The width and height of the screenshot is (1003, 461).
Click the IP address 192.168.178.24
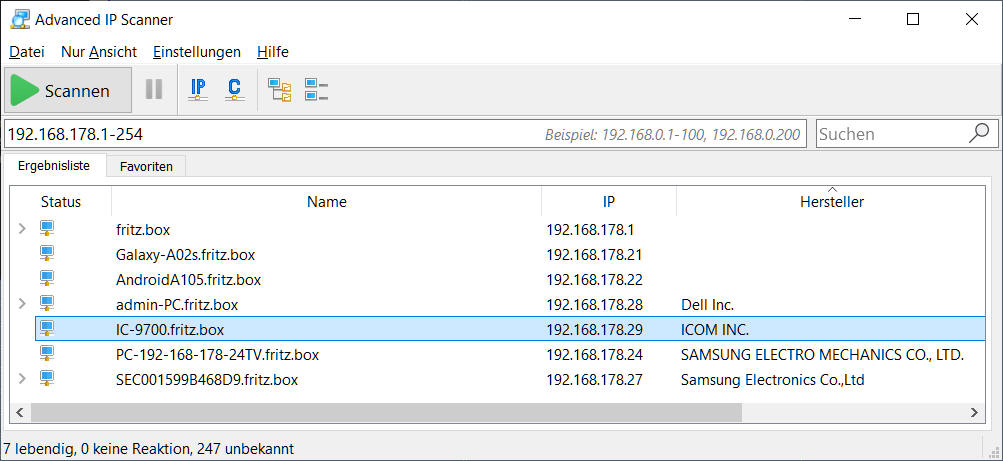pos(594,354)
